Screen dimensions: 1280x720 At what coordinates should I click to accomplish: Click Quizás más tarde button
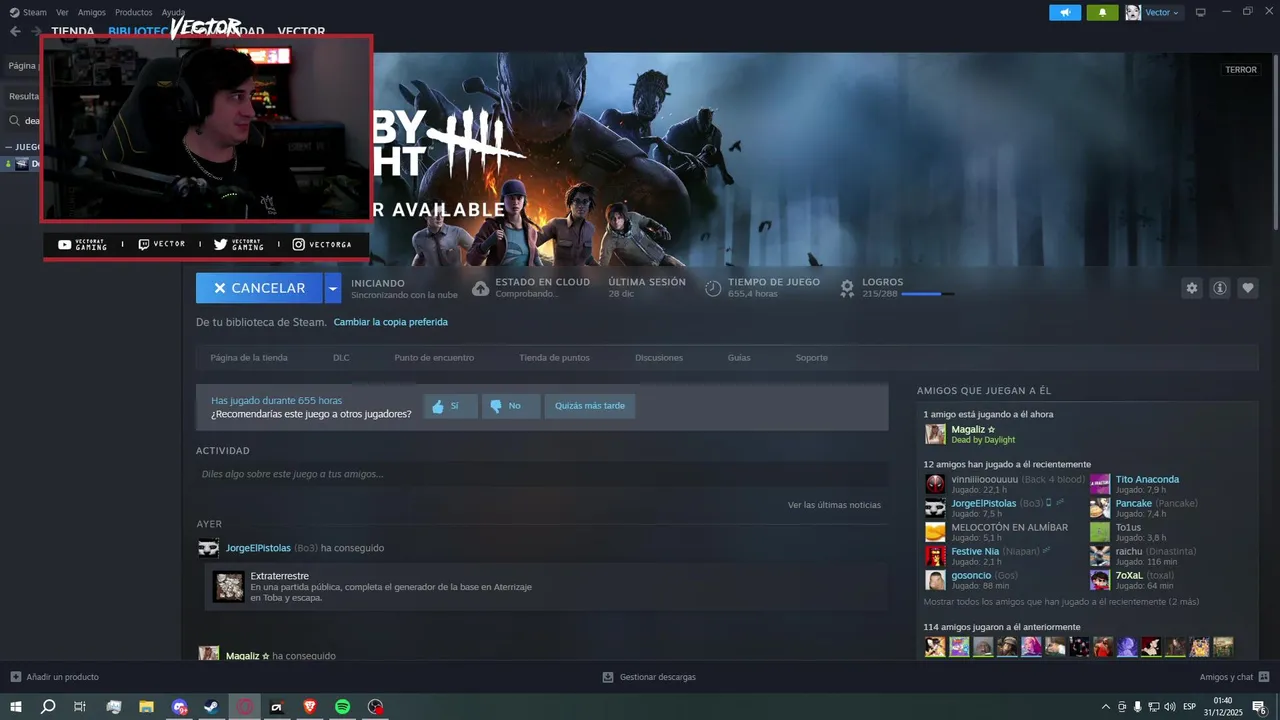590,406
